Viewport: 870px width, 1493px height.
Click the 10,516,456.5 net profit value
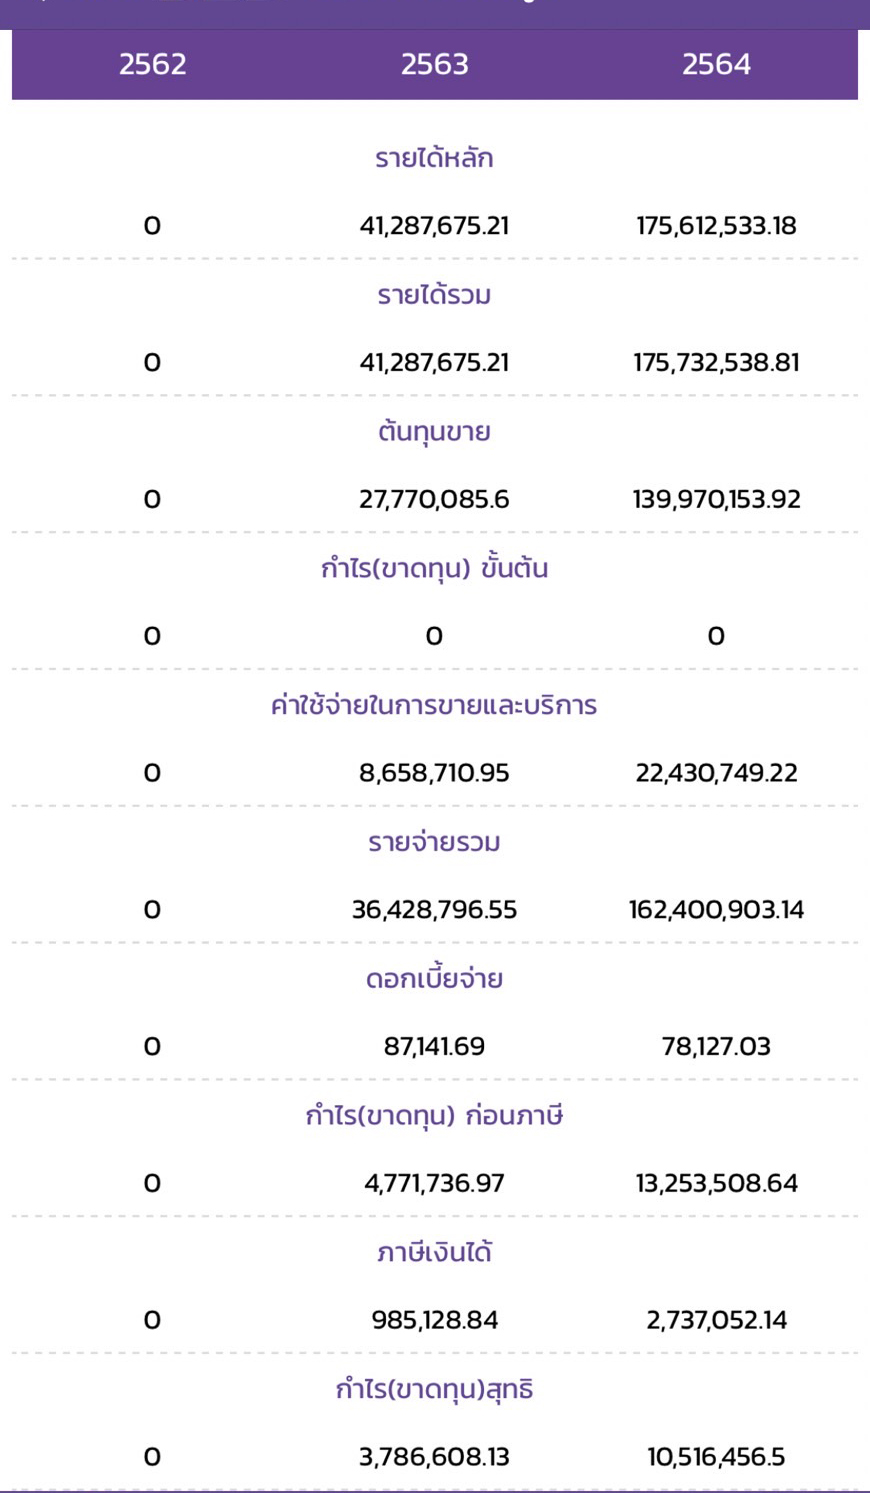pyautogui.click(x=716, y=1457)
